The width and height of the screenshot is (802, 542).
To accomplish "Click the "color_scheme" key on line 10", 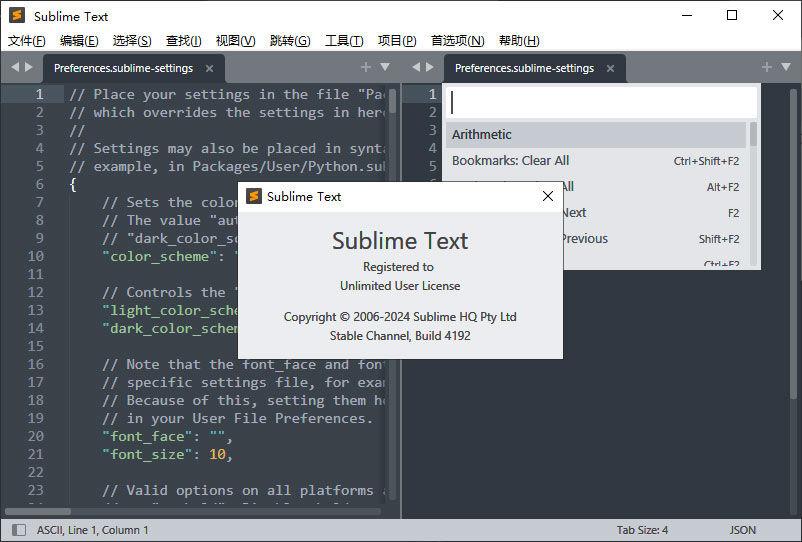I will pyautogui.click(x=160, y=256).
